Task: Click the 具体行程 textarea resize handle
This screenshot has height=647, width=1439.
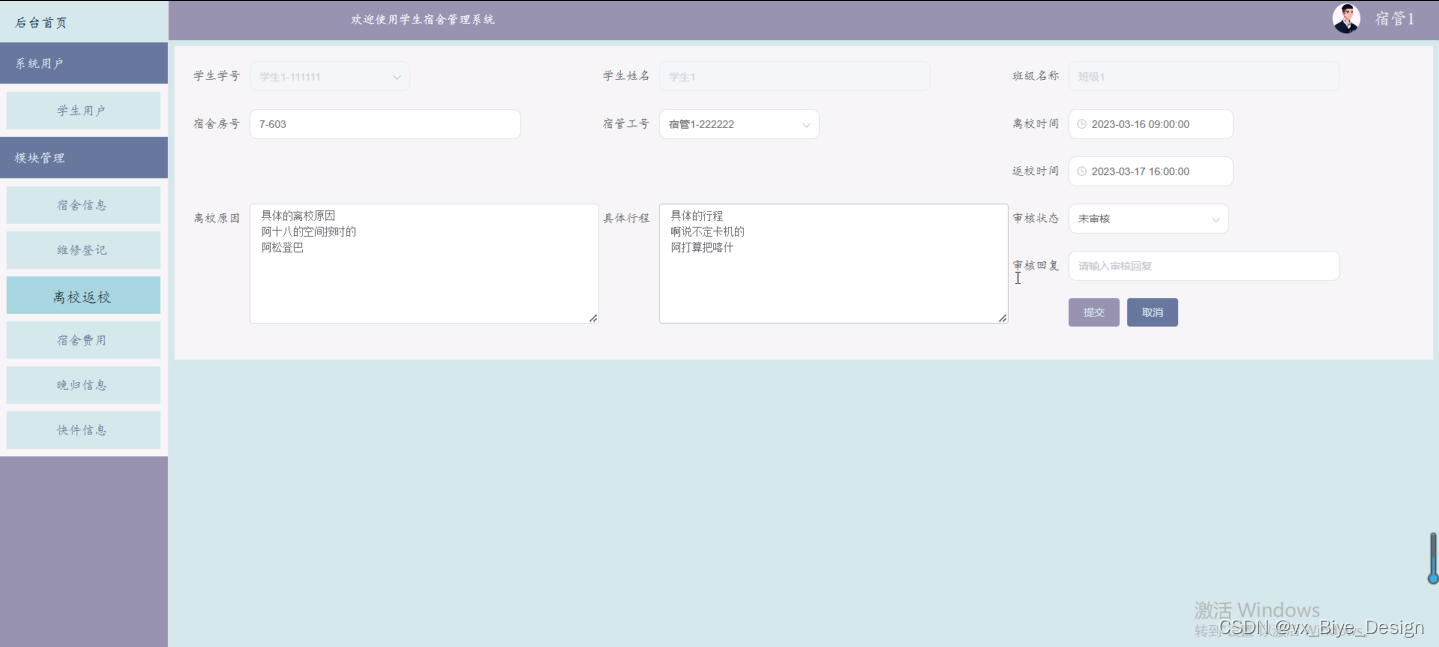Action: [1002, 318]
